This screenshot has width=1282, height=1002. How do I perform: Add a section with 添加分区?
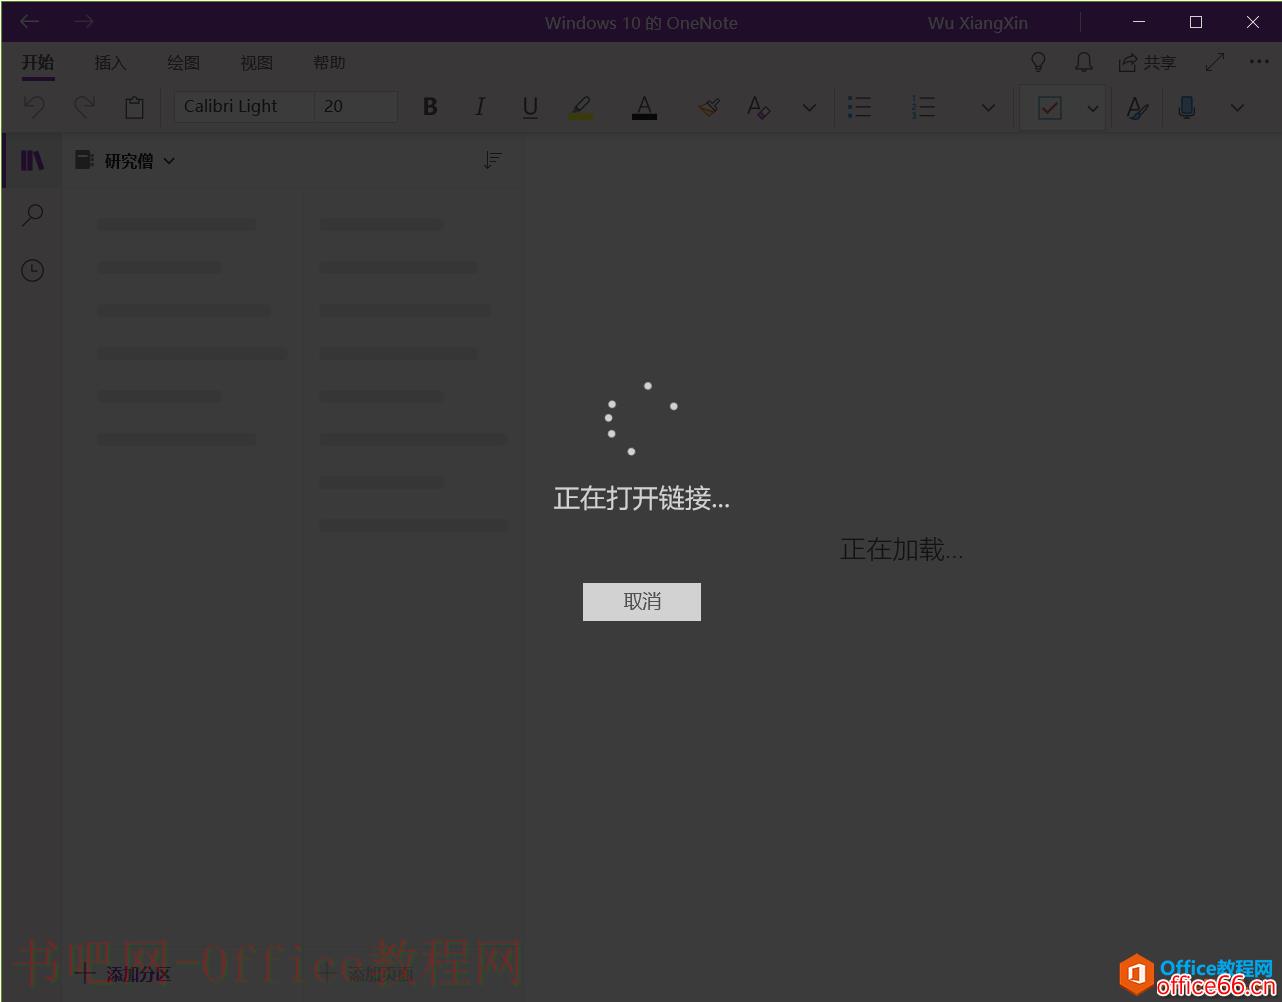click(124, 974)
